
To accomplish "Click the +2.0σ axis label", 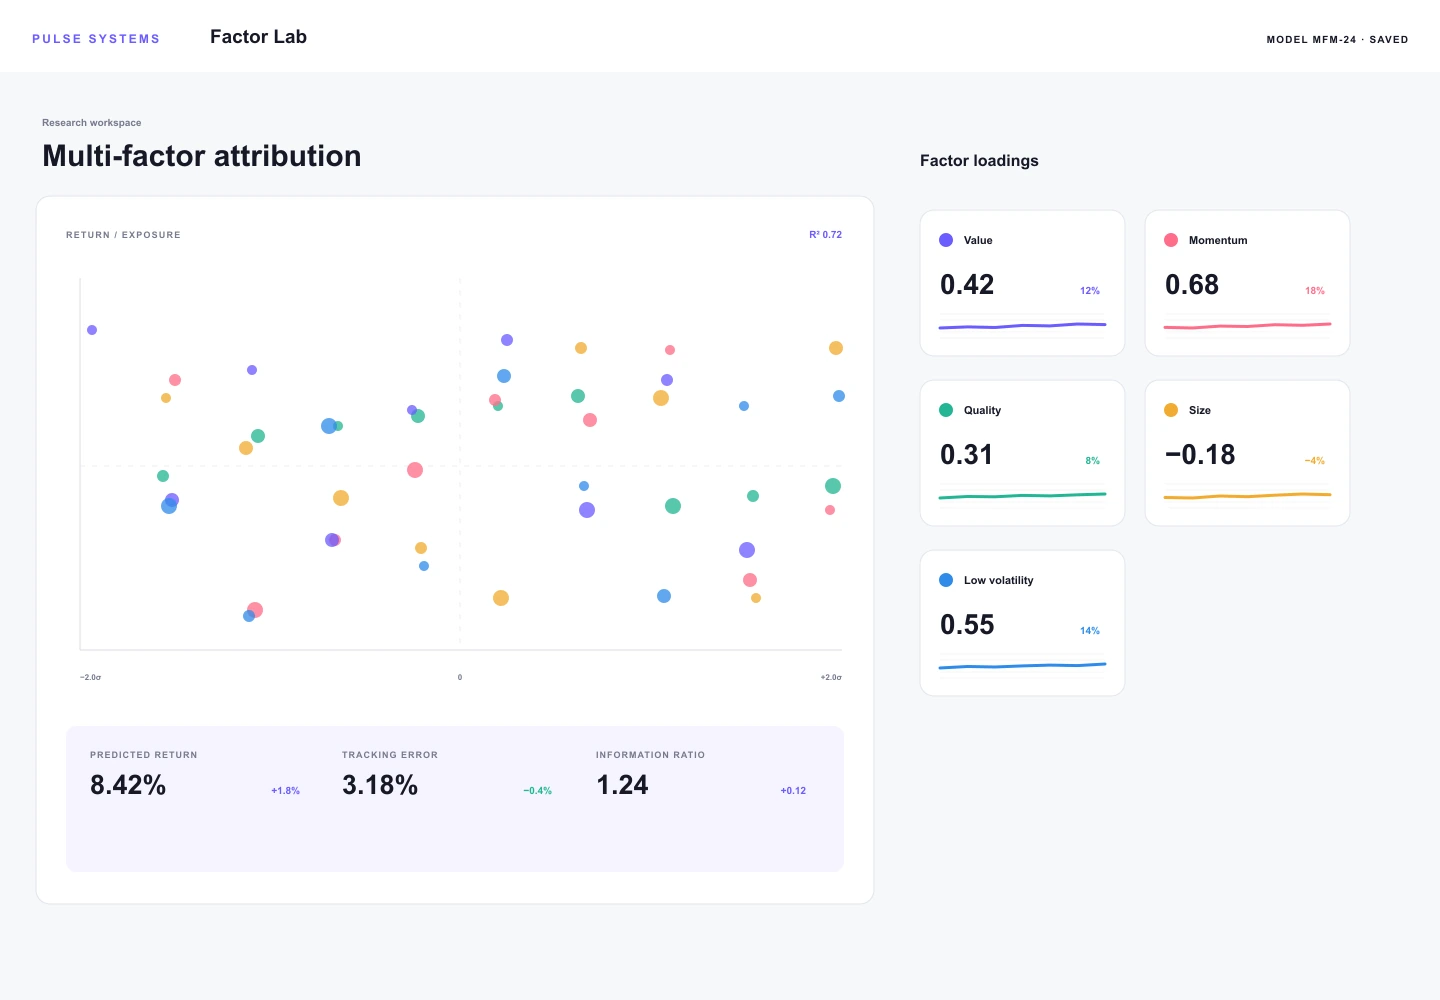I will 831,677.
